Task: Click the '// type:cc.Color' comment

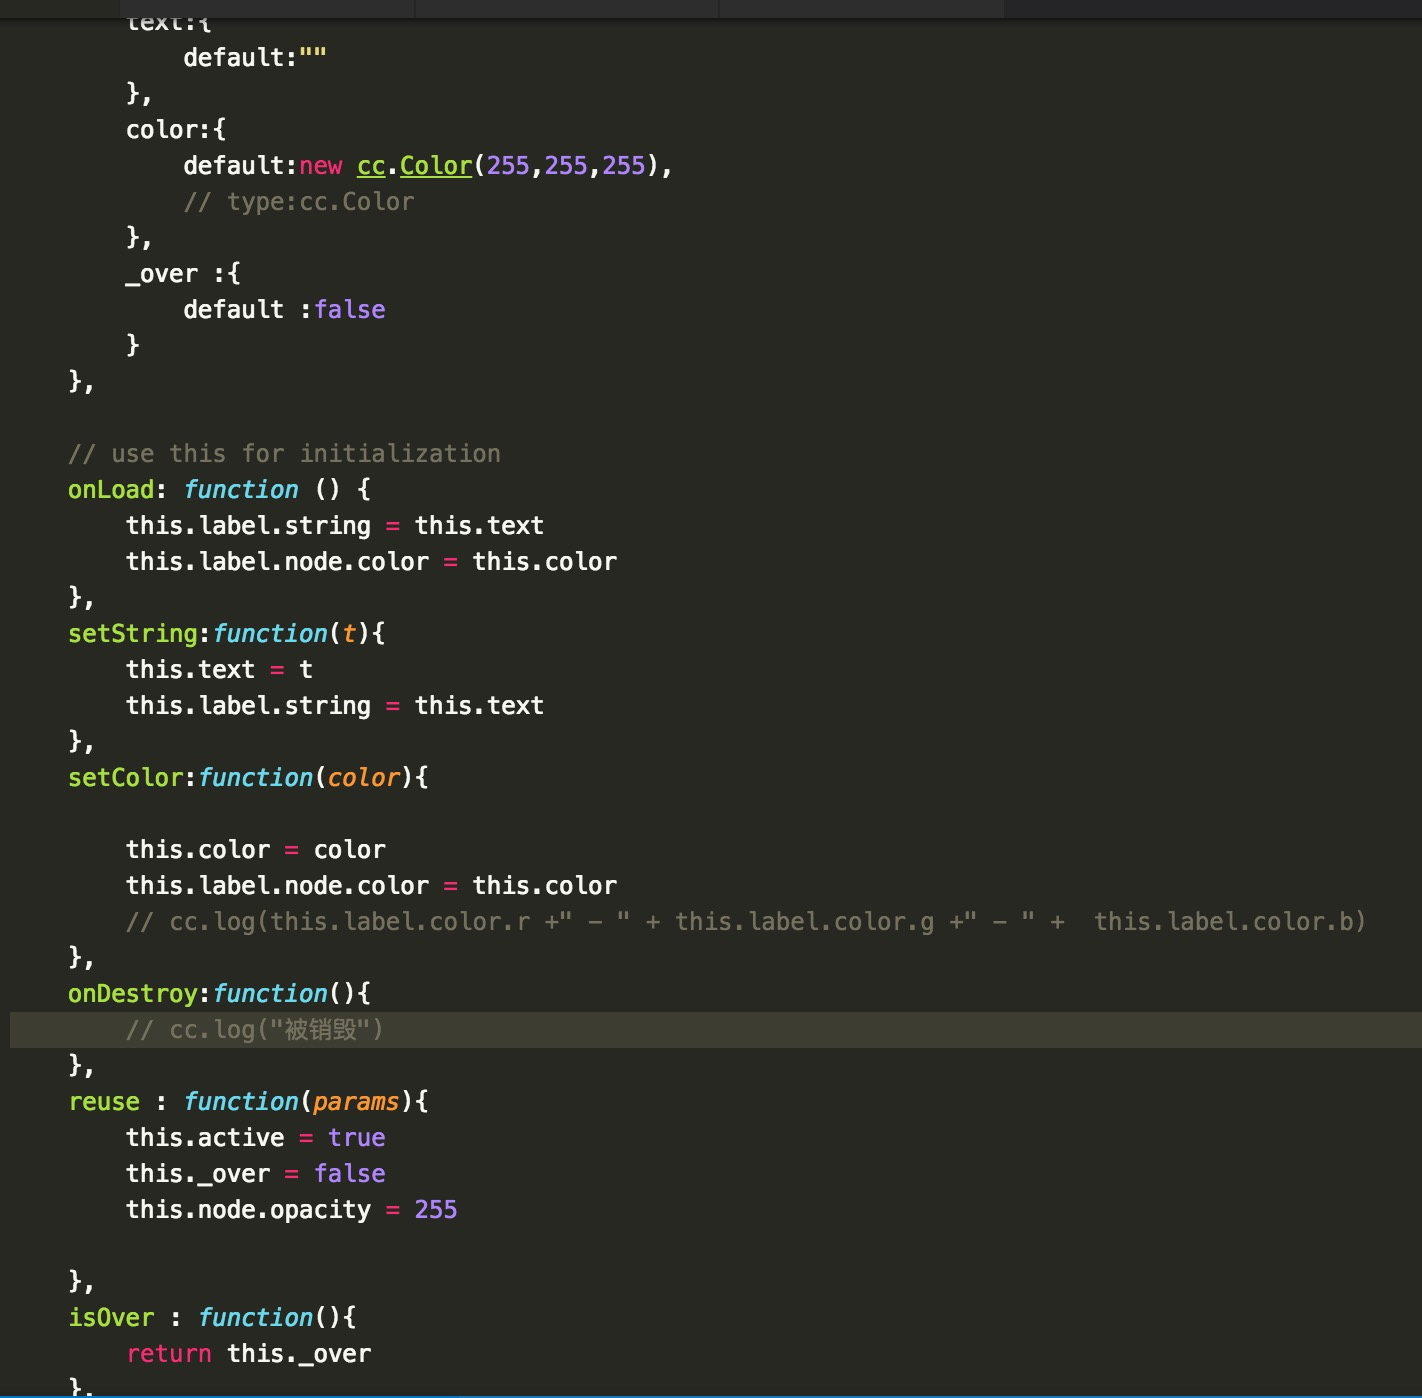Action: click(x=299, y=202)
